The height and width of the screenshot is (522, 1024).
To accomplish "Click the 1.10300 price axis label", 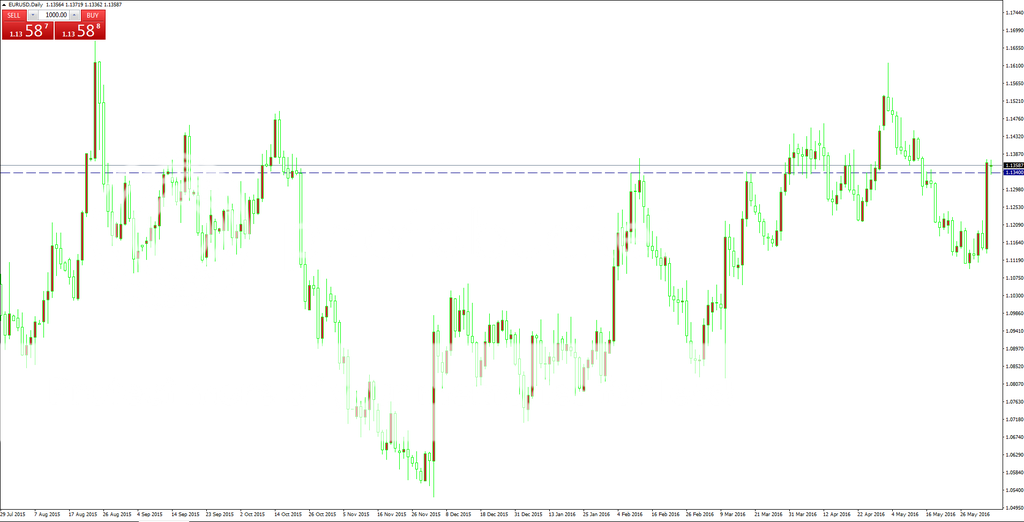I will point(1014,295).
